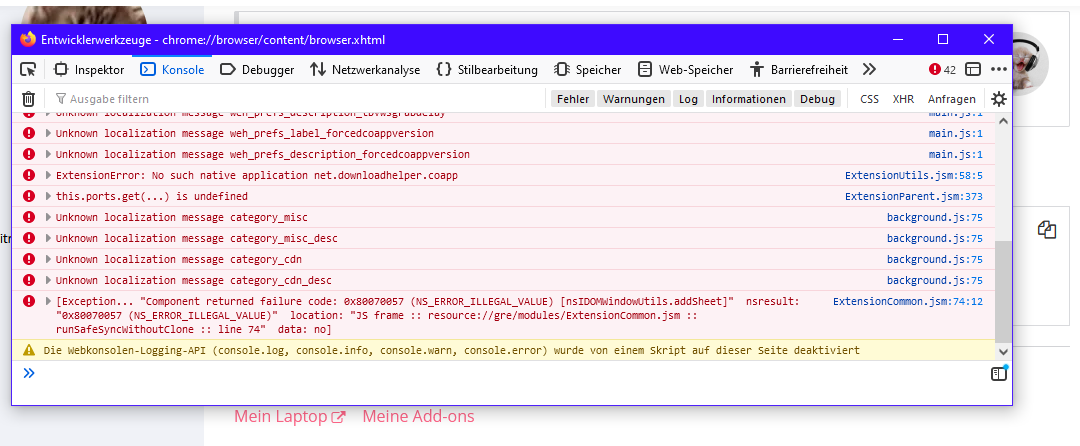Clear console output with trash icon

(29, 99)
